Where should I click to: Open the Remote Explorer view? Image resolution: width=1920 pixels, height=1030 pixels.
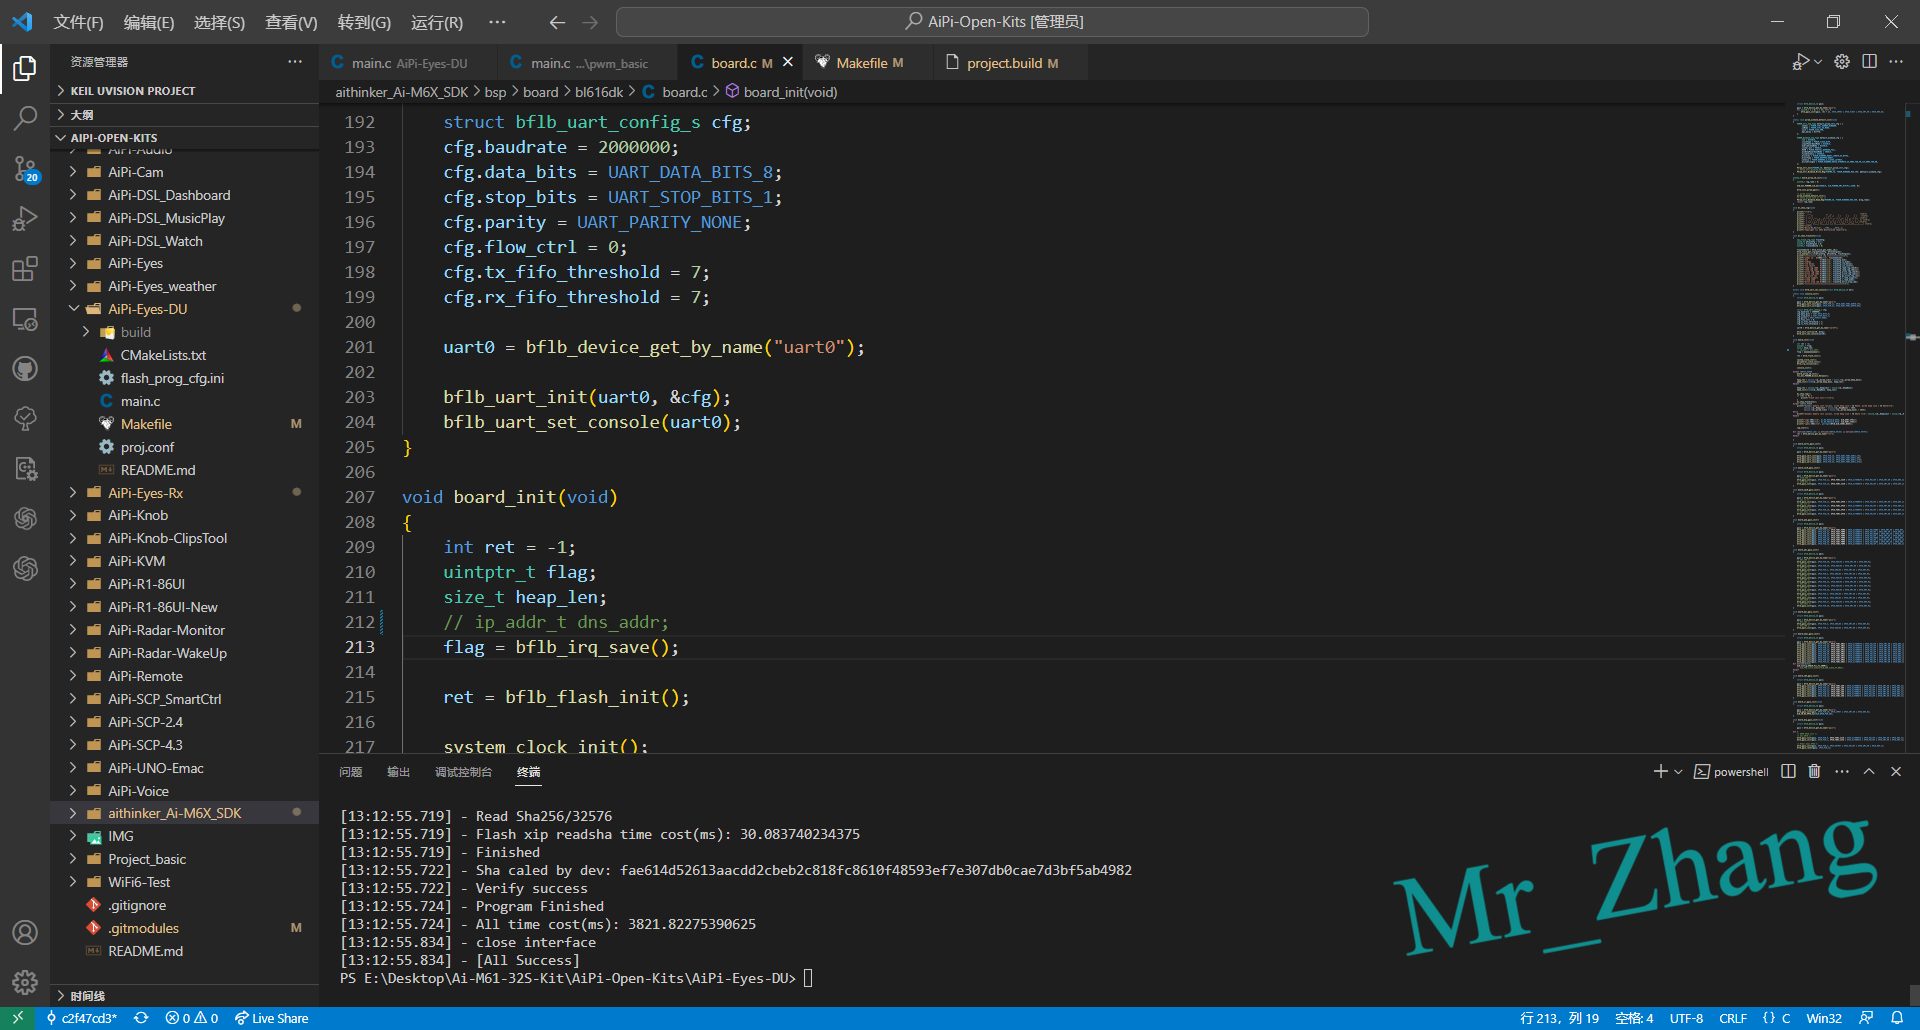[x=25, y=319]
